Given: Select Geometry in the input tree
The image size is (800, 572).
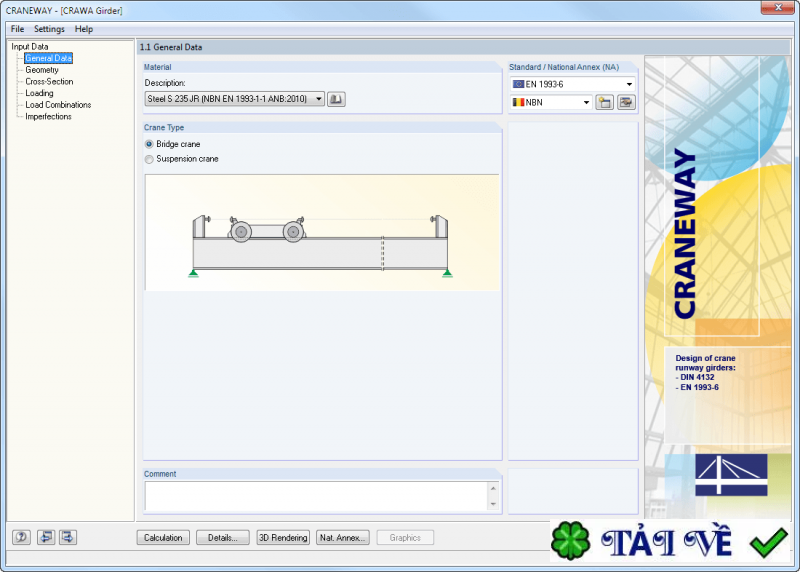Looking at the screenshot, I should pyautogui.click(x=42, y=70).
